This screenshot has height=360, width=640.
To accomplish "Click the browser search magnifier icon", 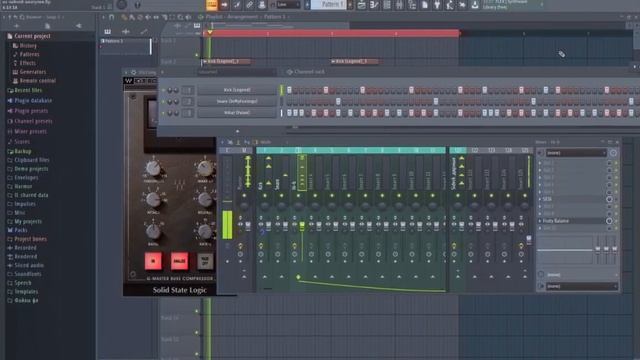I will (x=22, y=17).
